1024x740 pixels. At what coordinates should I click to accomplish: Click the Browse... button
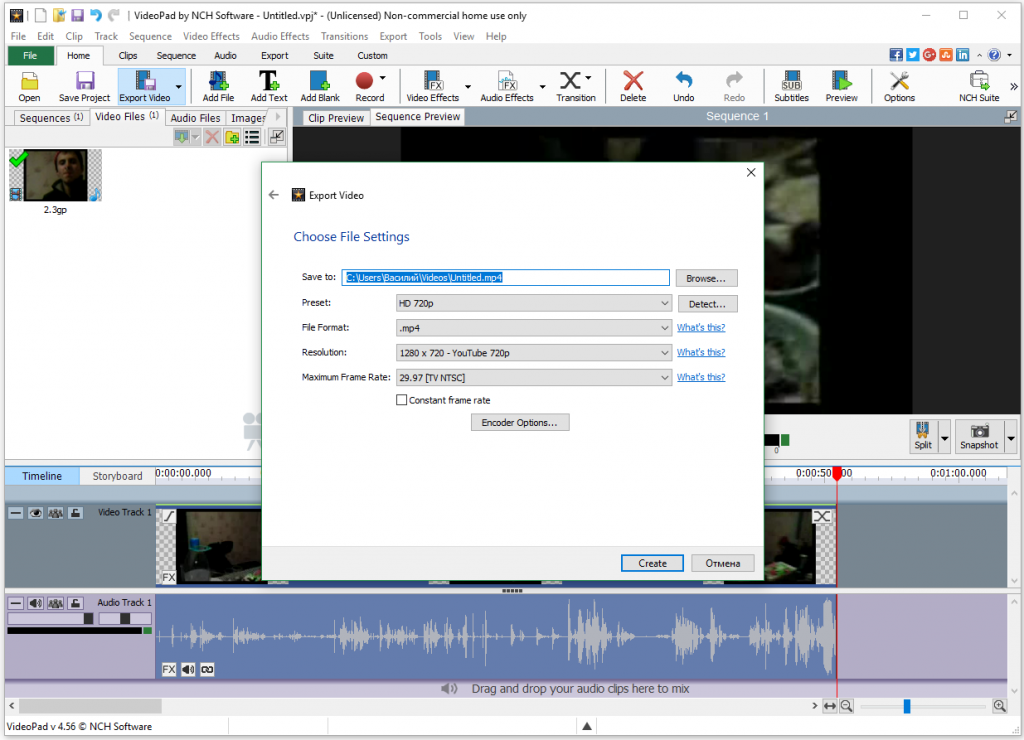point(706,278)
